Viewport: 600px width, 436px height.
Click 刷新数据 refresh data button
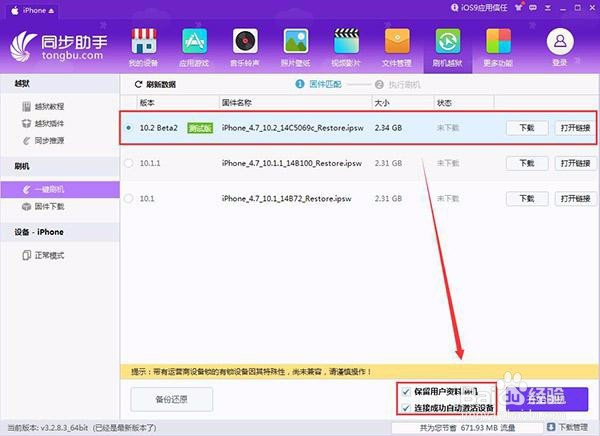pos(155,85)
